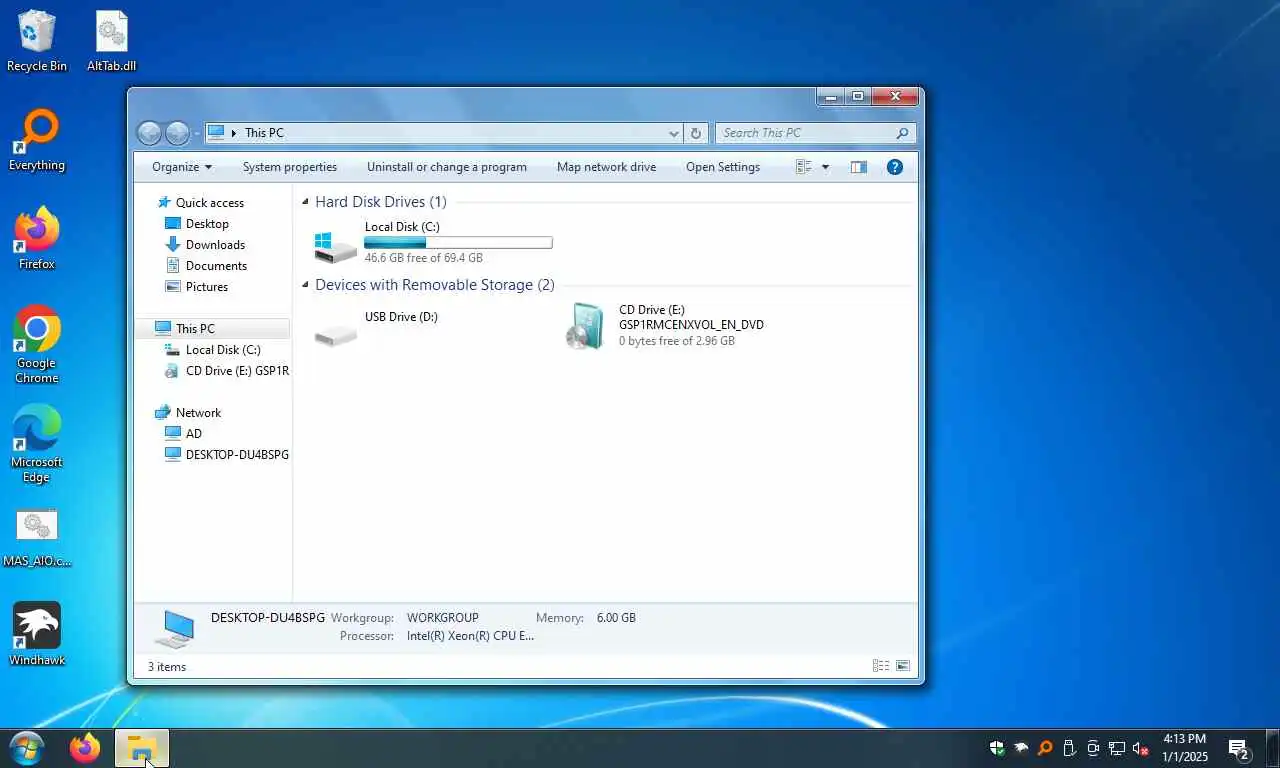Click the Show desktop strip
The image size is (1280, 768).
pyautogui.click(x=1275, y=748)
